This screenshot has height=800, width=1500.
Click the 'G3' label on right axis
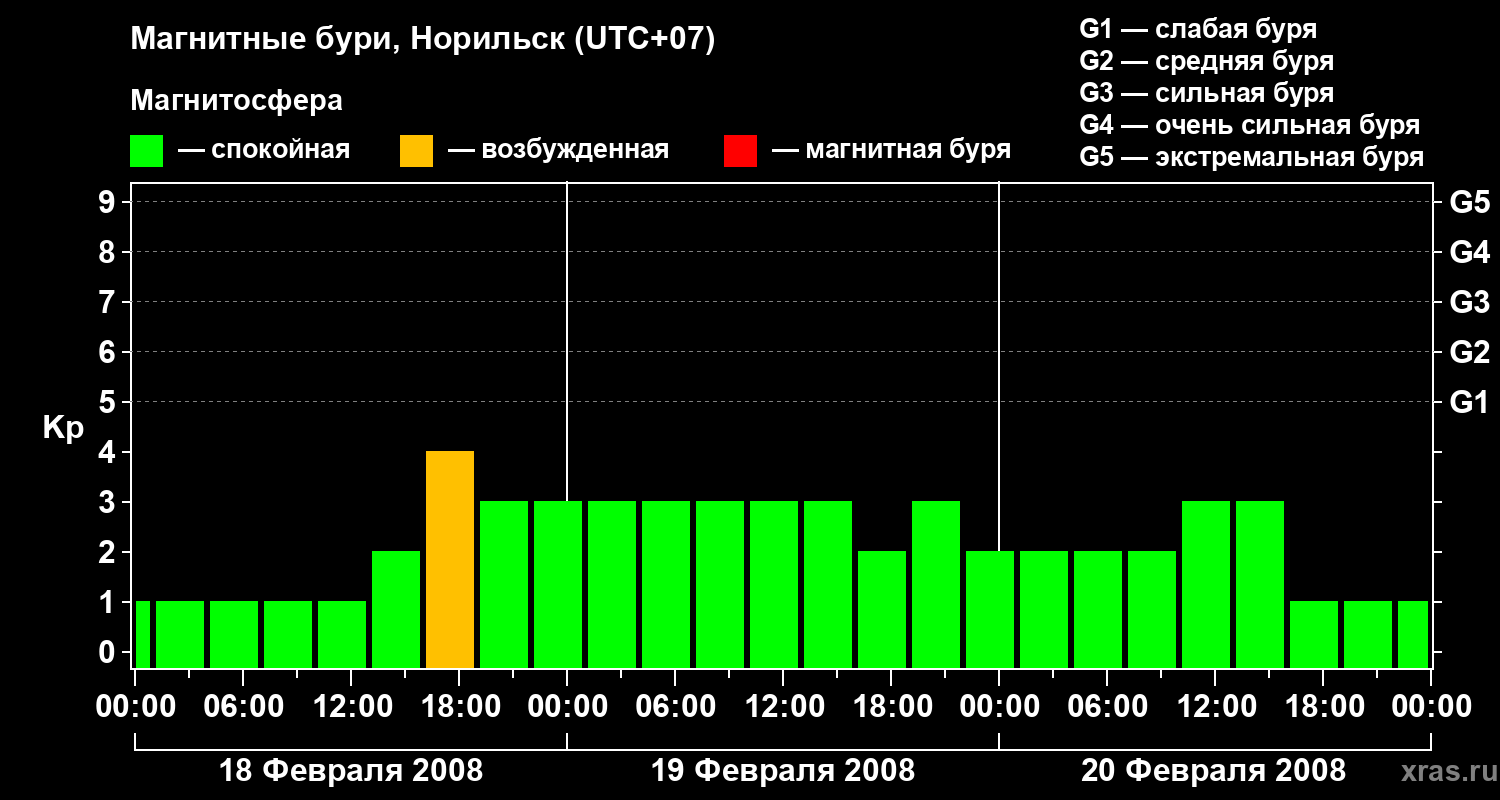coord(1470,302)
